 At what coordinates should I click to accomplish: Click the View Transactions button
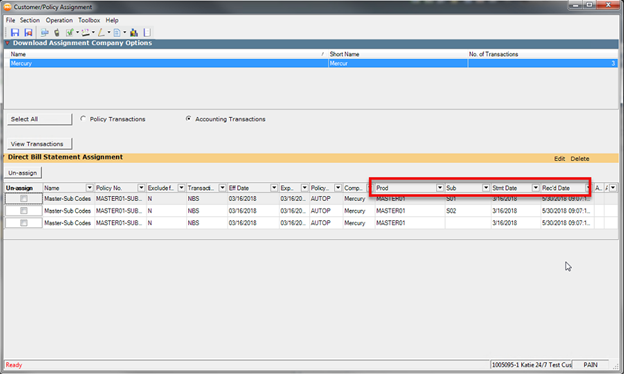click(x=39, y=144)
